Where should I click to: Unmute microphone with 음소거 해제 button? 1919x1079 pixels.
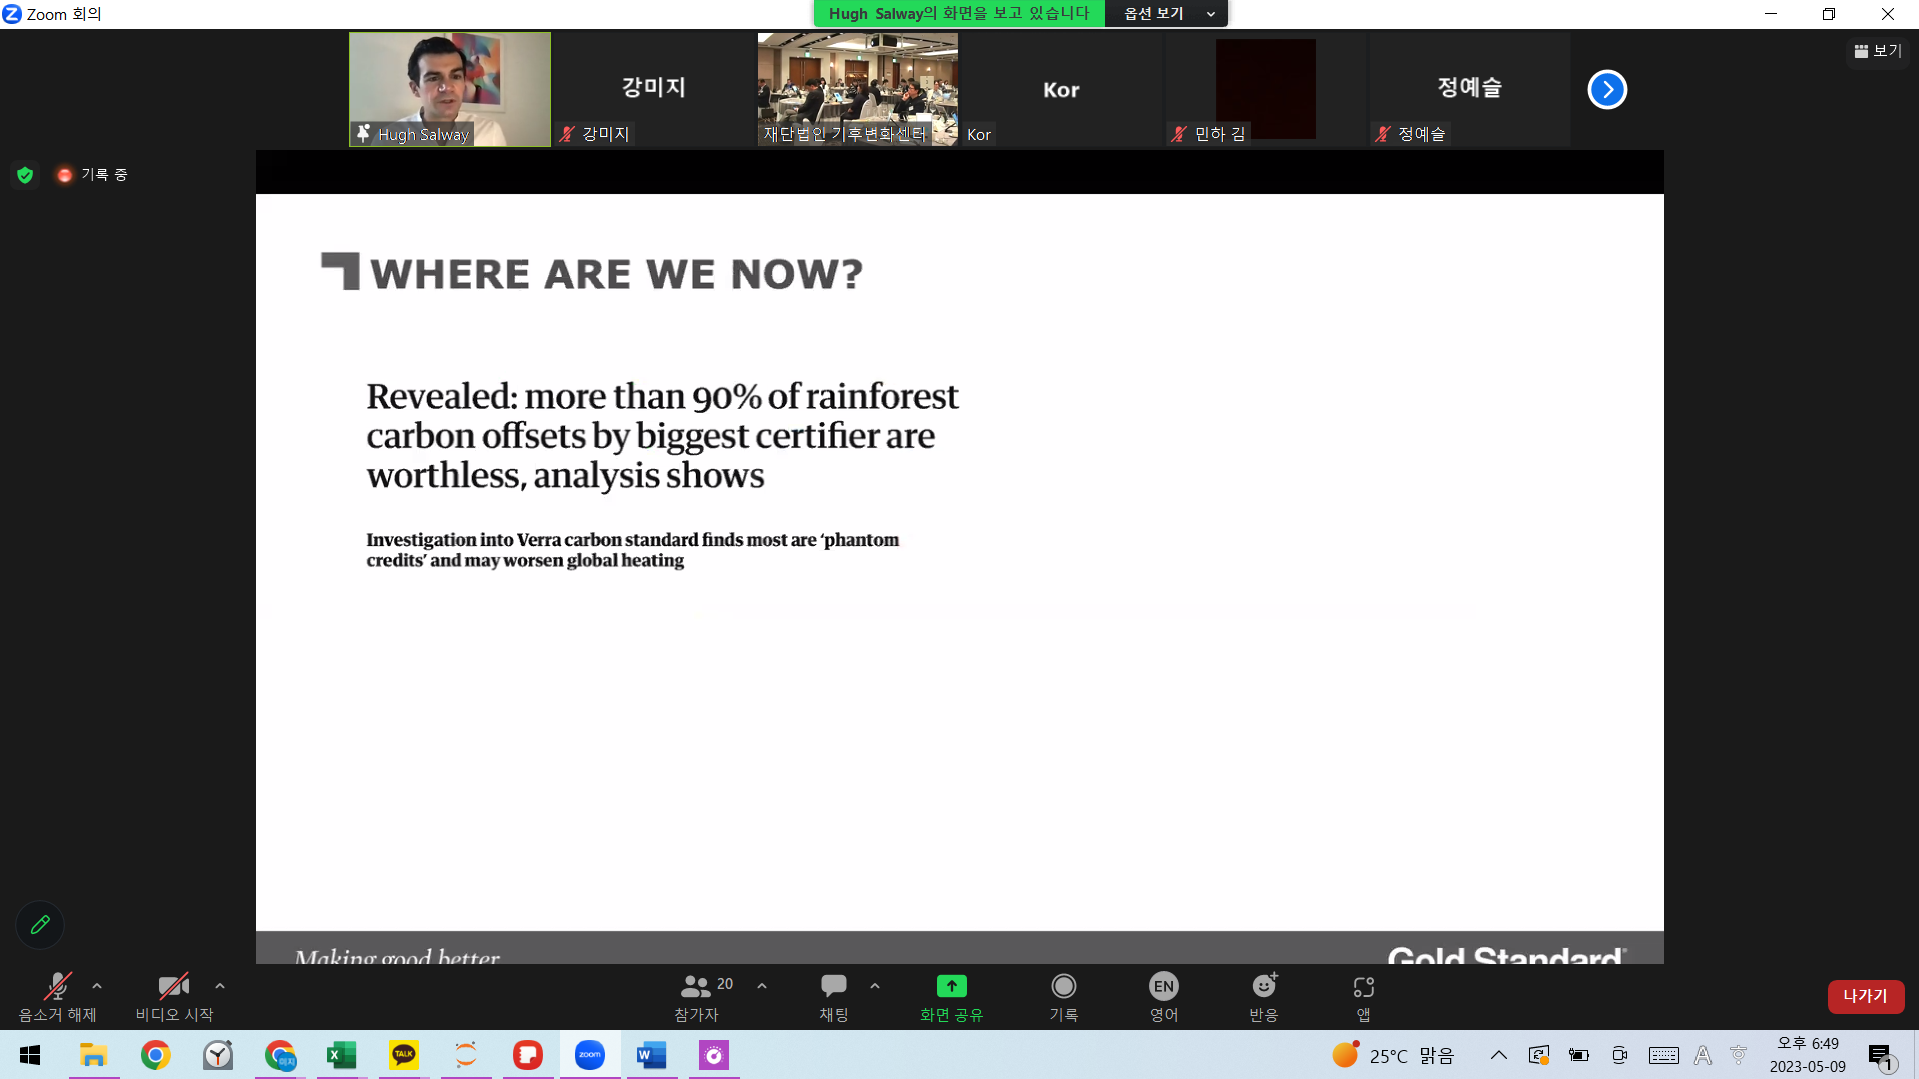coord(57,997)
